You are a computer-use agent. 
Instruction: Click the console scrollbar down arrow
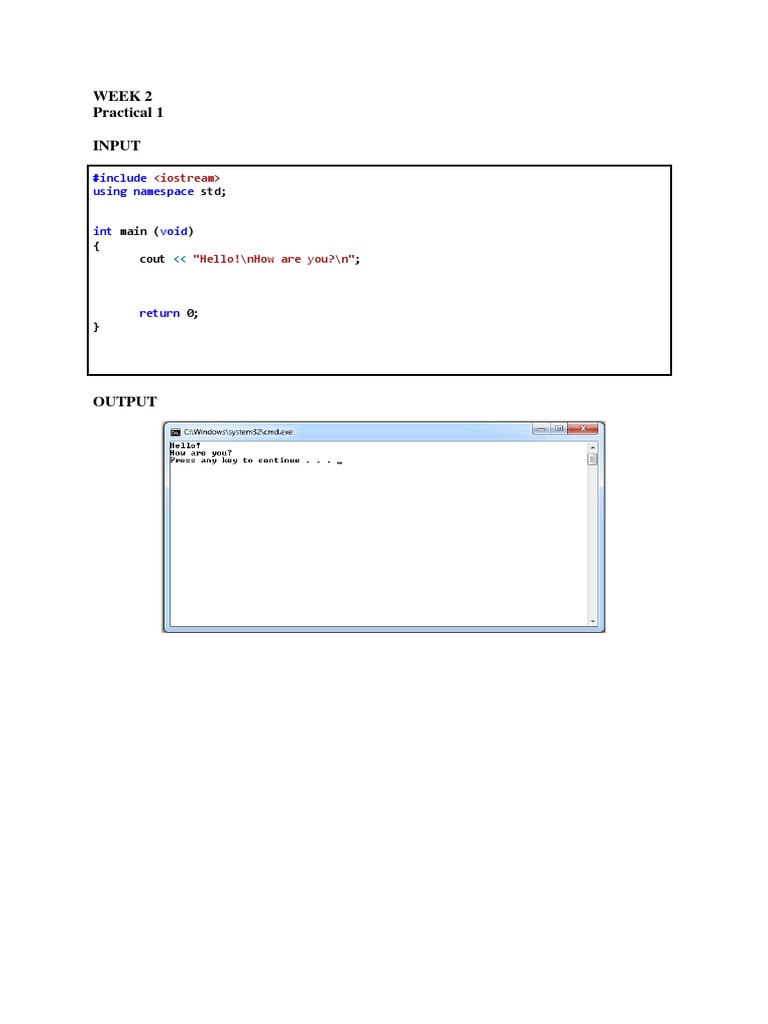point(592,621)
